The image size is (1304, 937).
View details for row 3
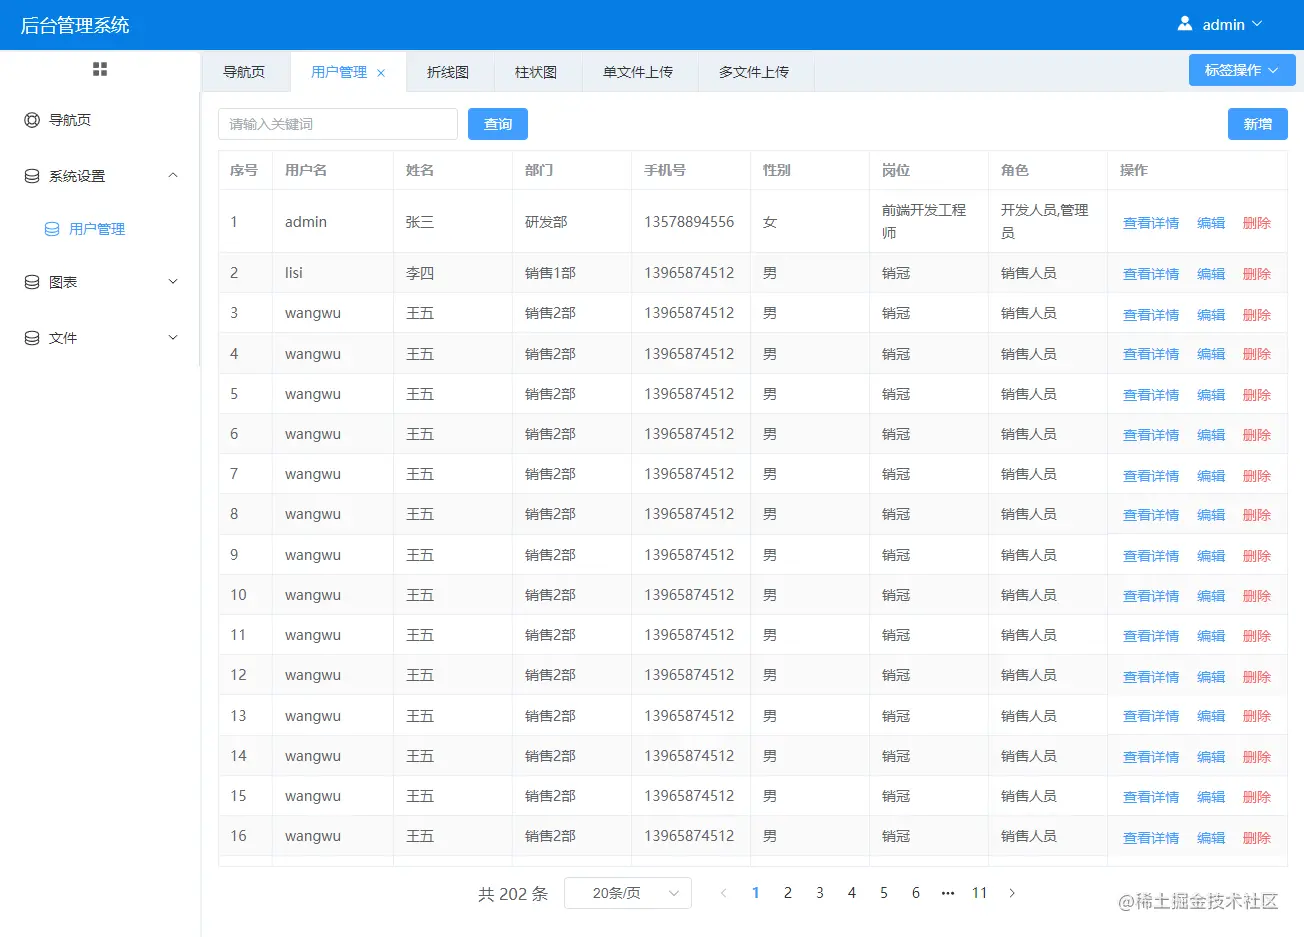(1151, 315)
